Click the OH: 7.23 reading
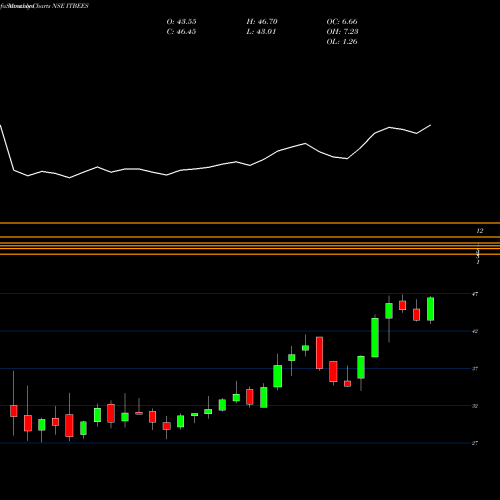Viewport: 500px width, 500px height. point(342,32)
